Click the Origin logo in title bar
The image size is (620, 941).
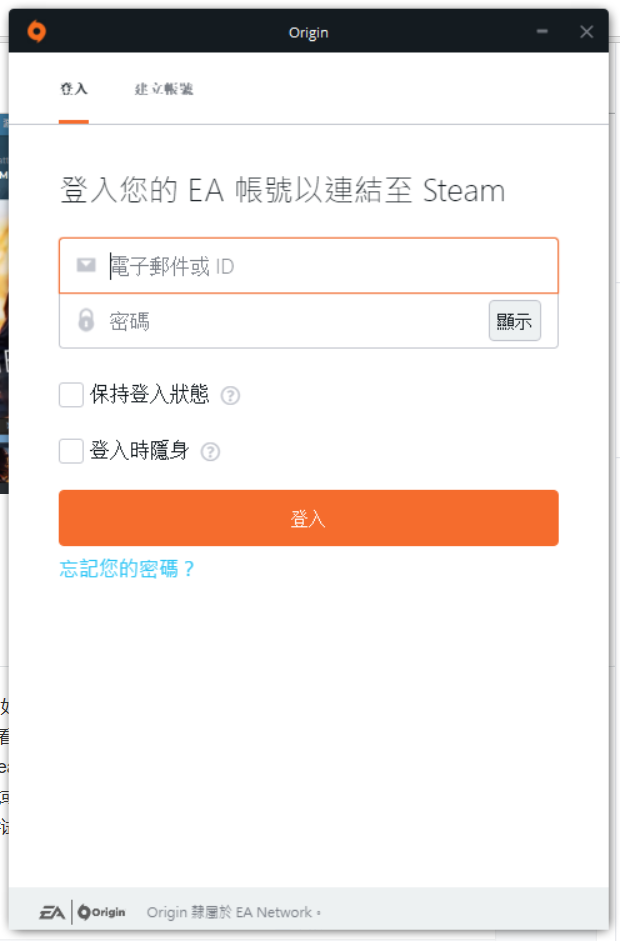[x=37, y=32]
